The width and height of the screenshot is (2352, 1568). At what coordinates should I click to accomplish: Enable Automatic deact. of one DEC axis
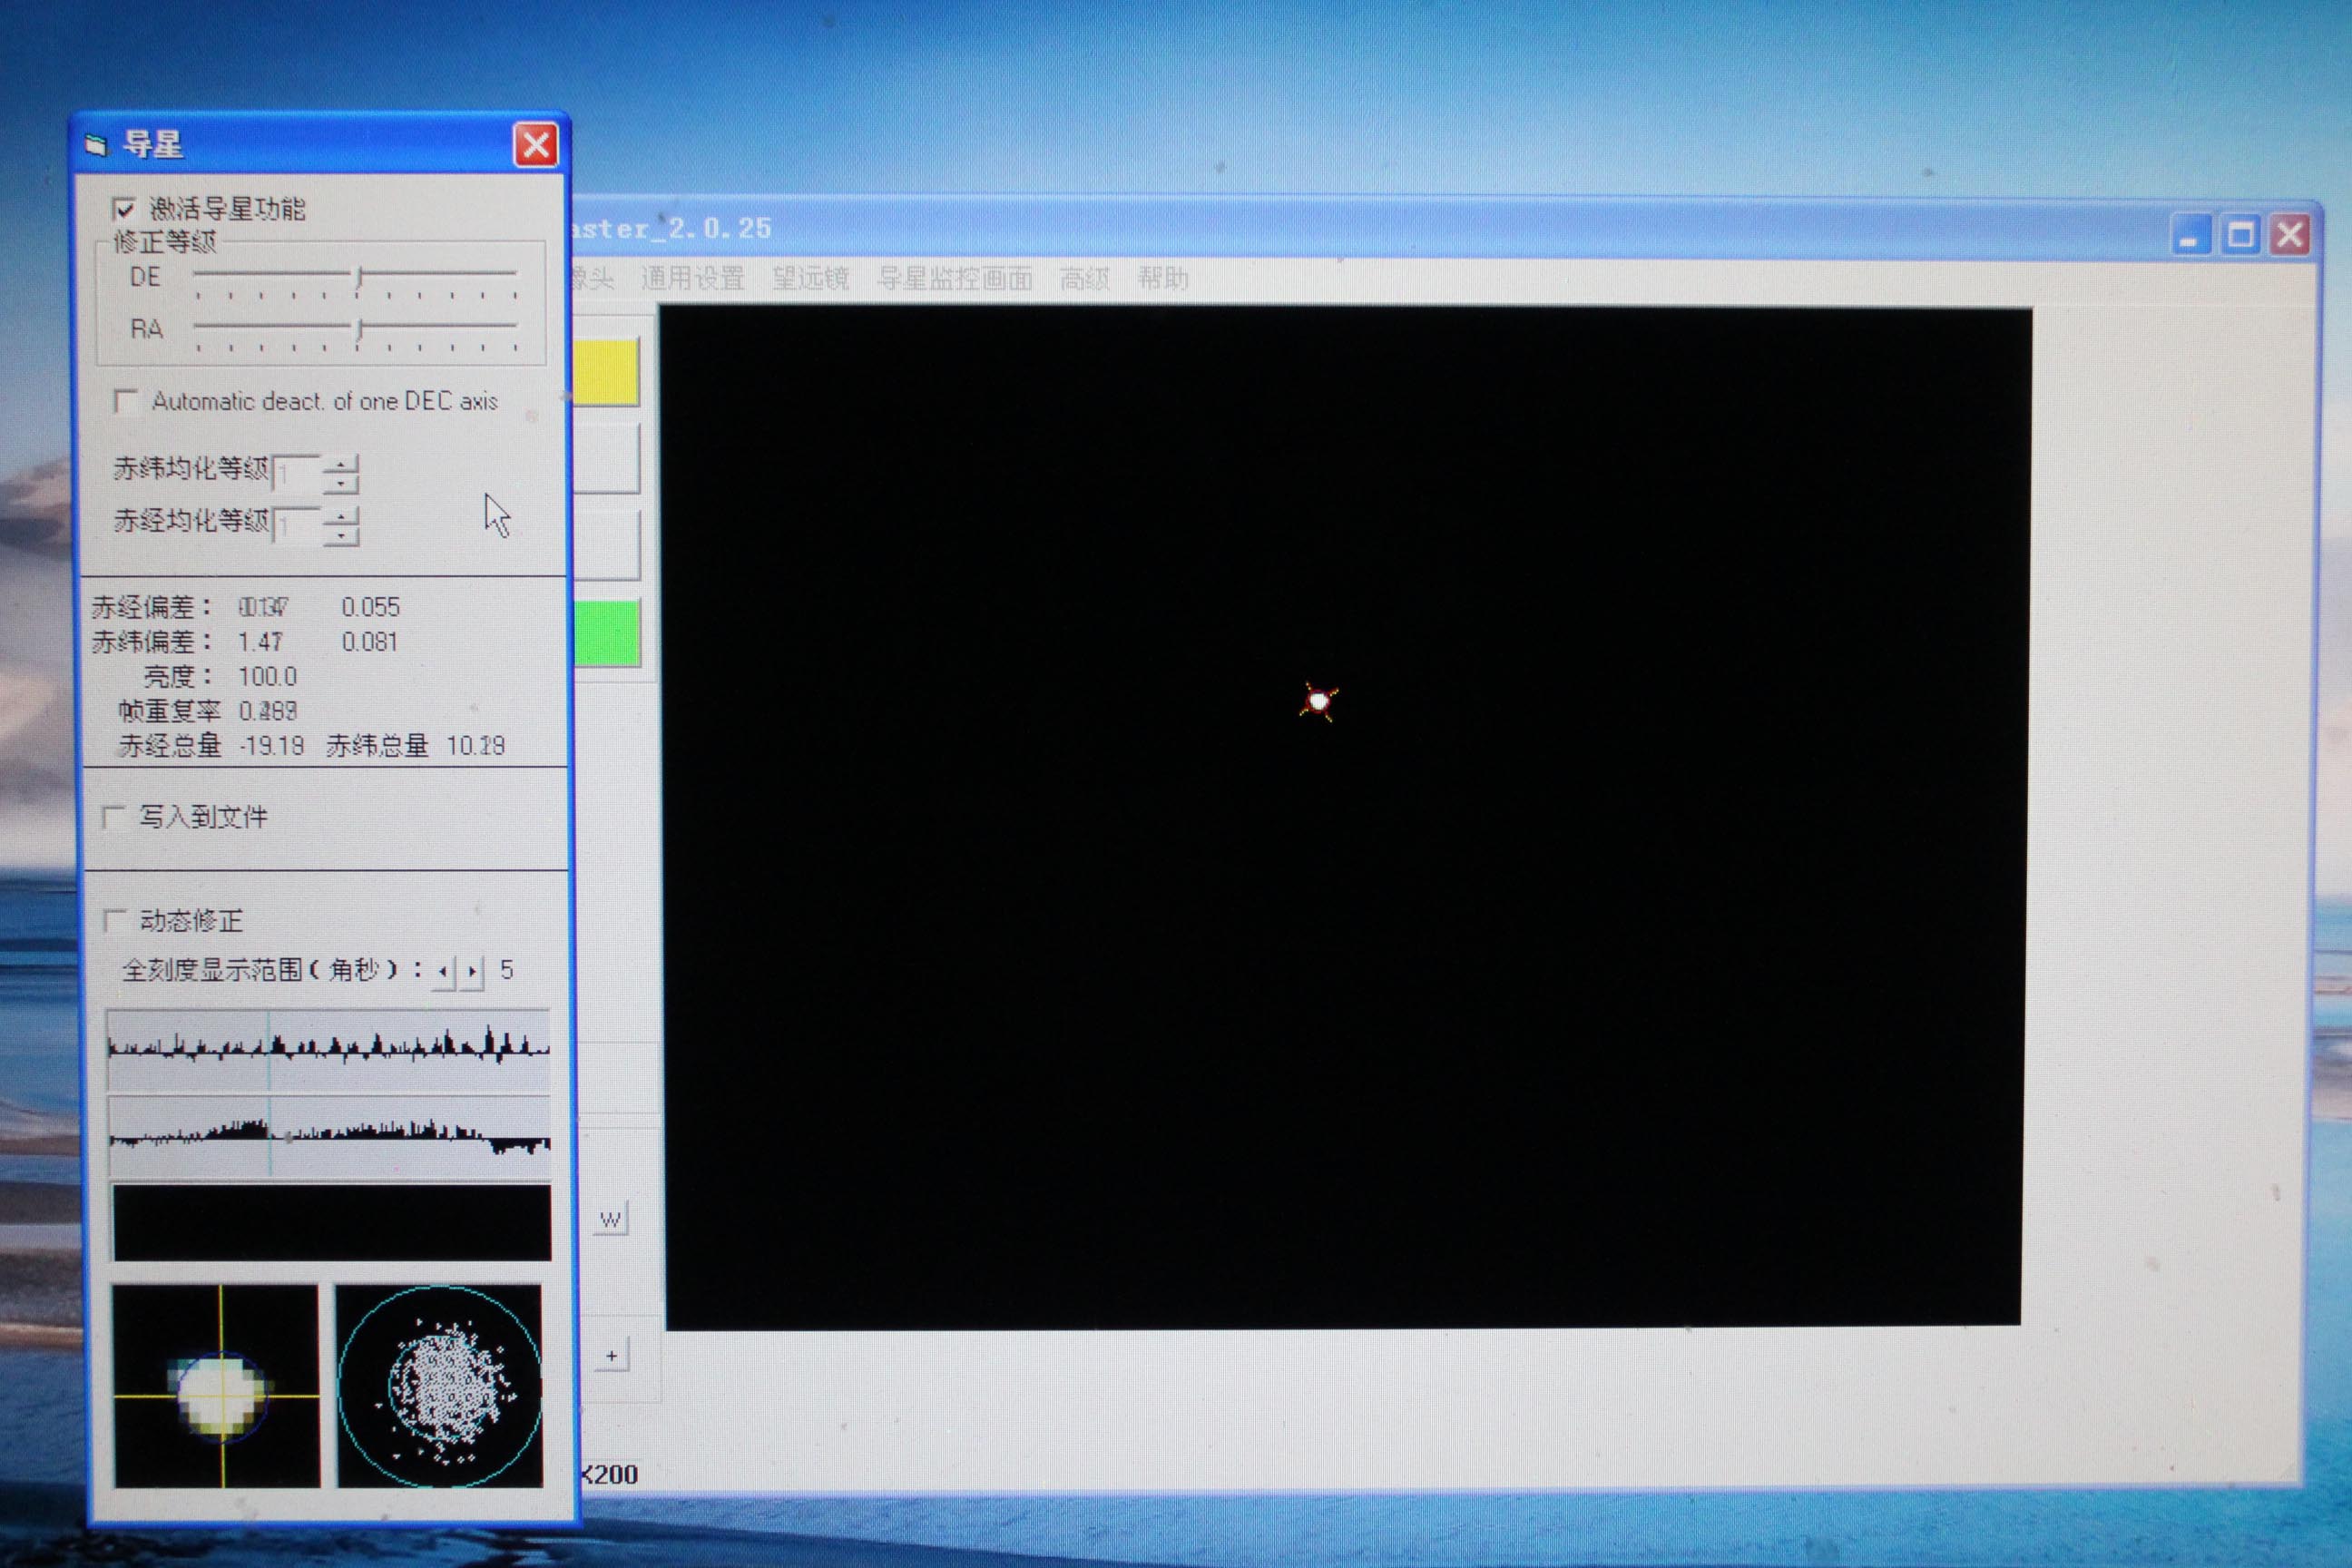126,401
